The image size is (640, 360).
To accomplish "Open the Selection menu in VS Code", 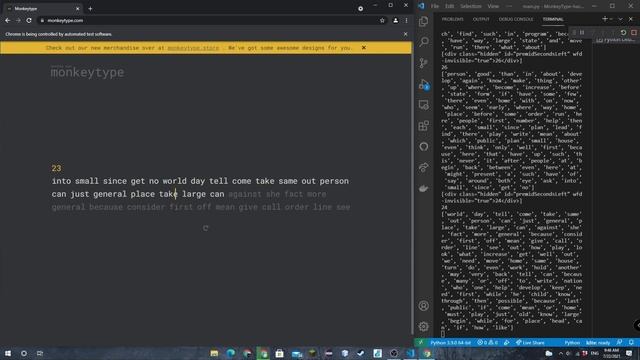I will 471,6.
